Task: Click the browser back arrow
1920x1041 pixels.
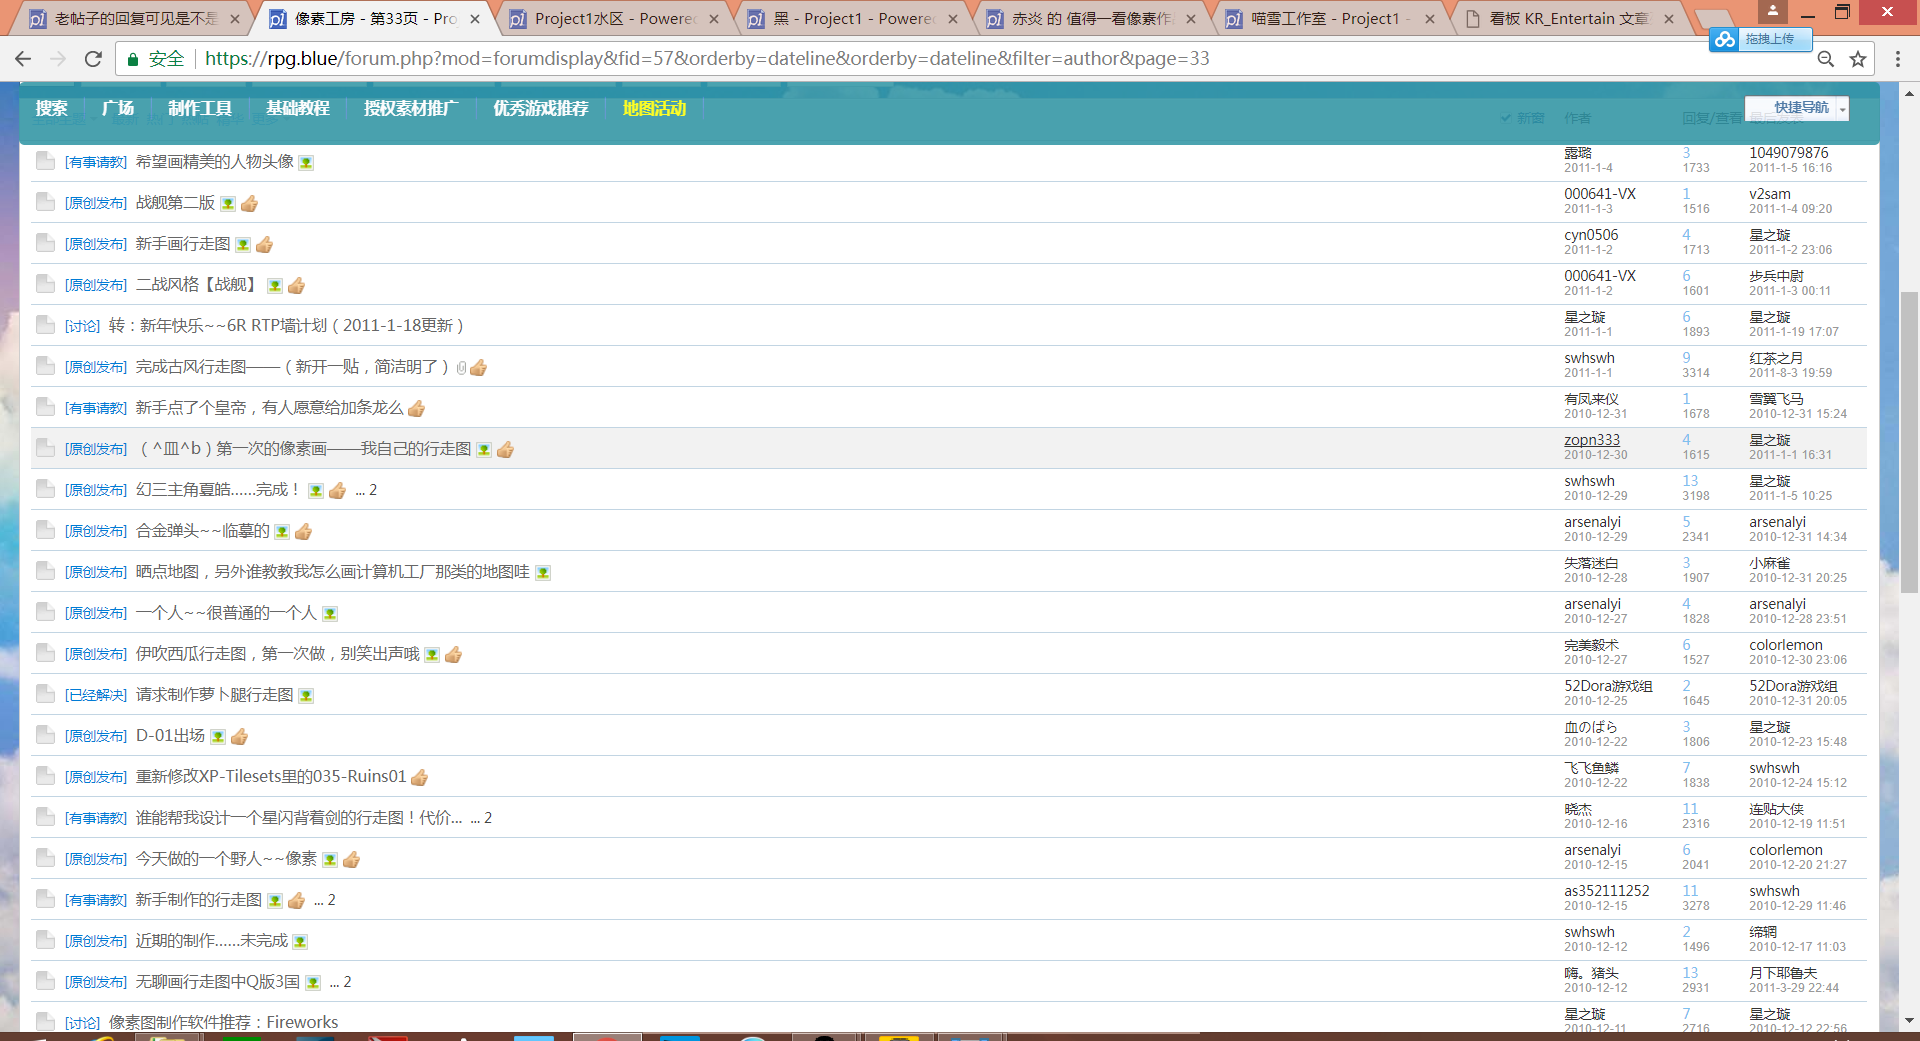Action: [24, 59]
